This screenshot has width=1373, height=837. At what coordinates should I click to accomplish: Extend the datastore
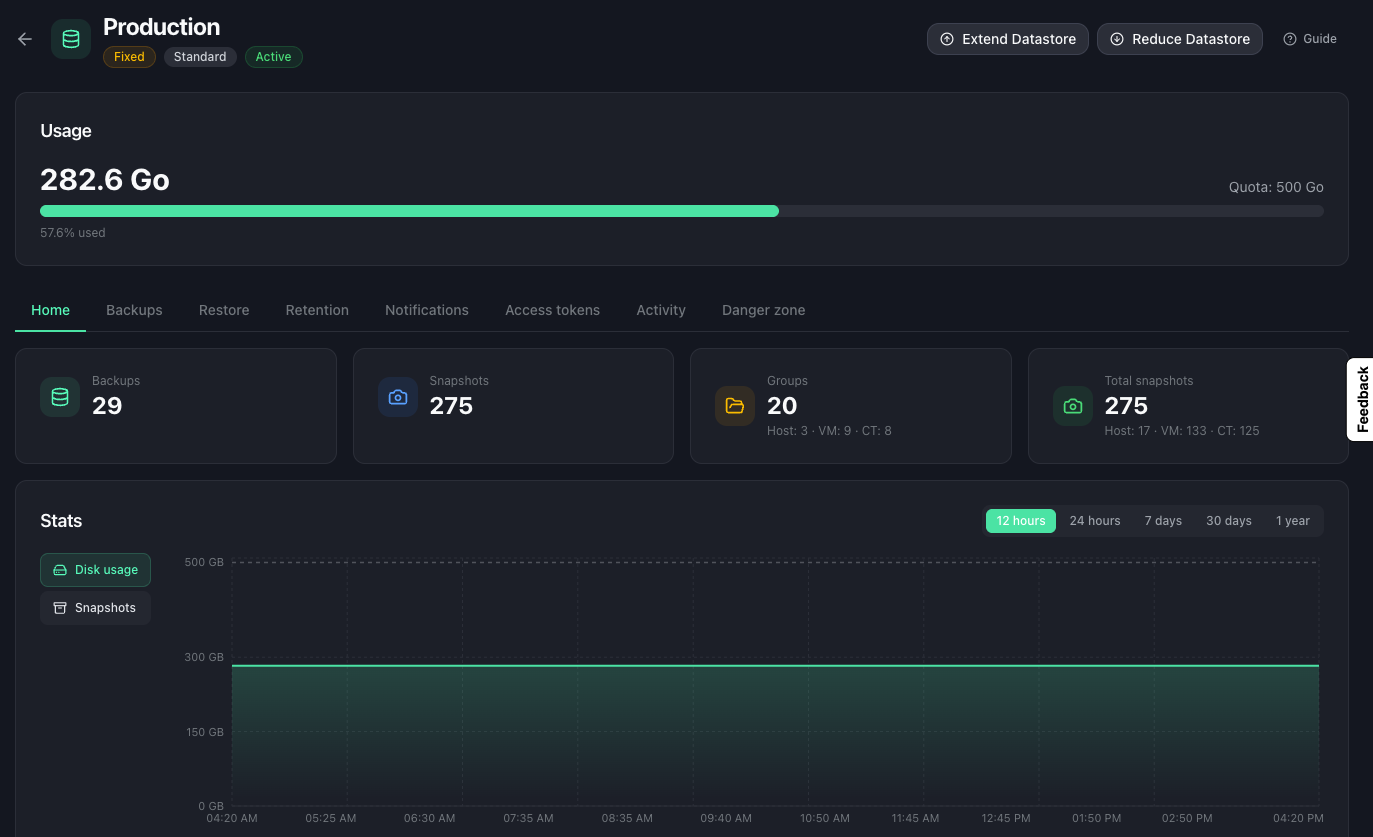pos(1008,39)
